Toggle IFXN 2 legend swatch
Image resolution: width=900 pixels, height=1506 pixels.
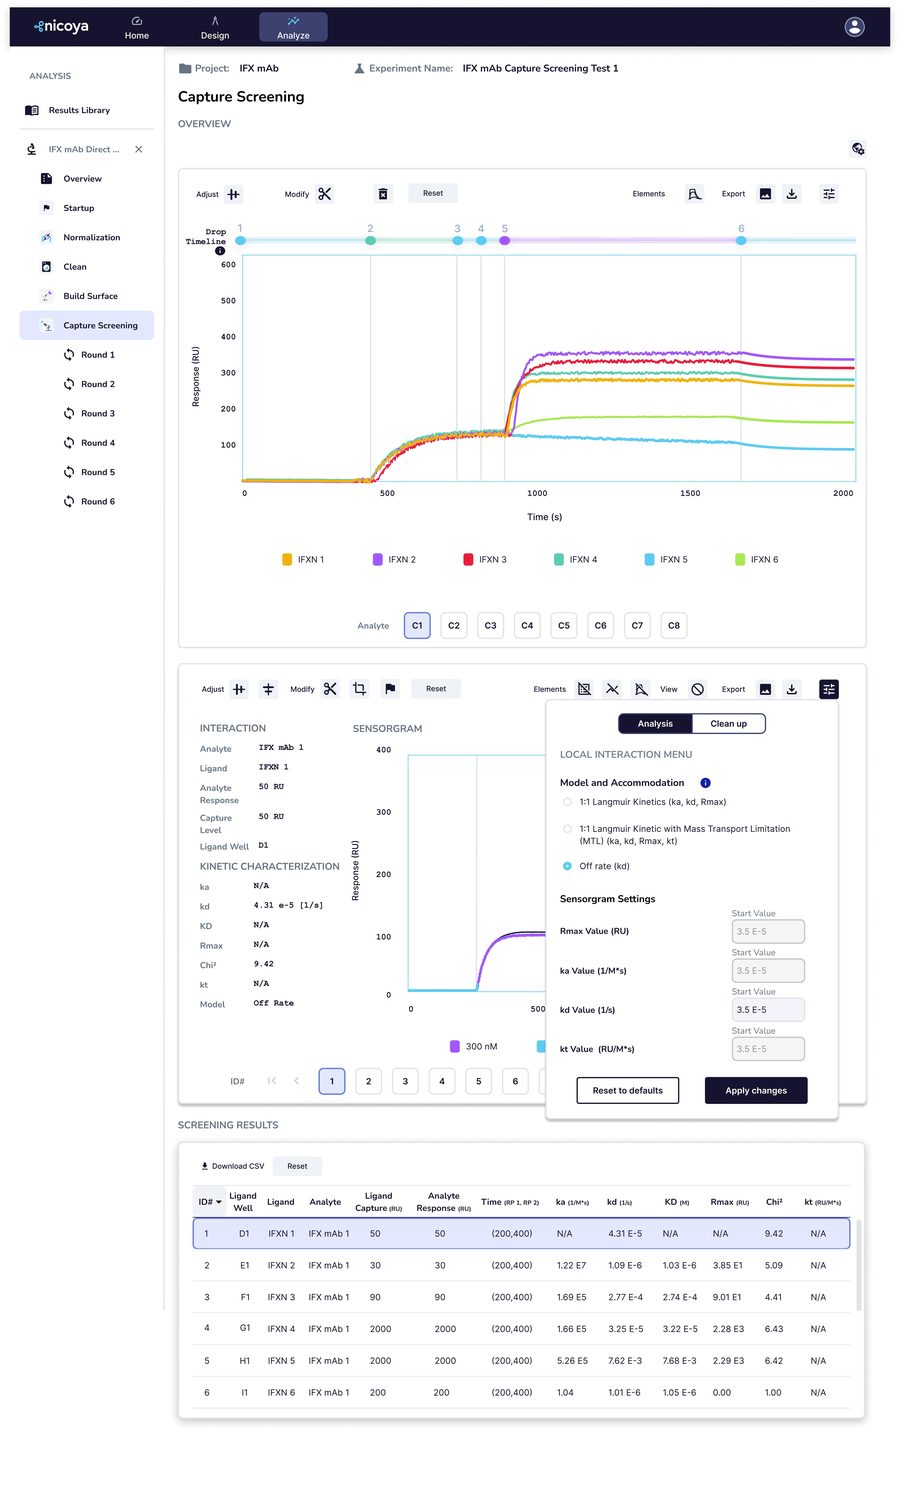378,560
